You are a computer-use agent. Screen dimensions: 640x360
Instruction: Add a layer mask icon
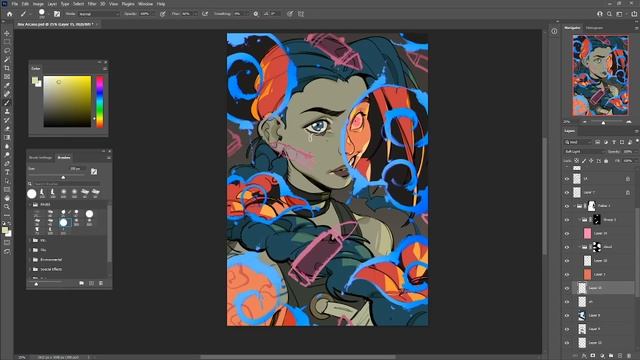pyautogui.click(x=593, y=356)
